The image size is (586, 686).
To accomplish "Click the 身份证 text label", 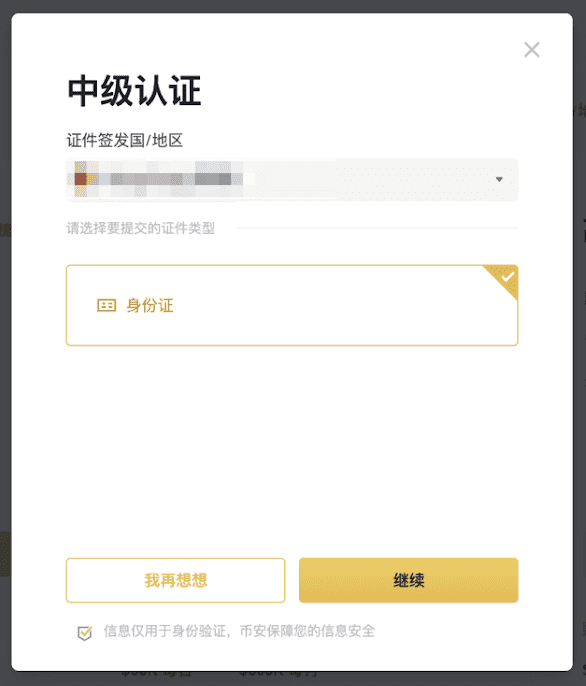I will click(x=150, y=305).
